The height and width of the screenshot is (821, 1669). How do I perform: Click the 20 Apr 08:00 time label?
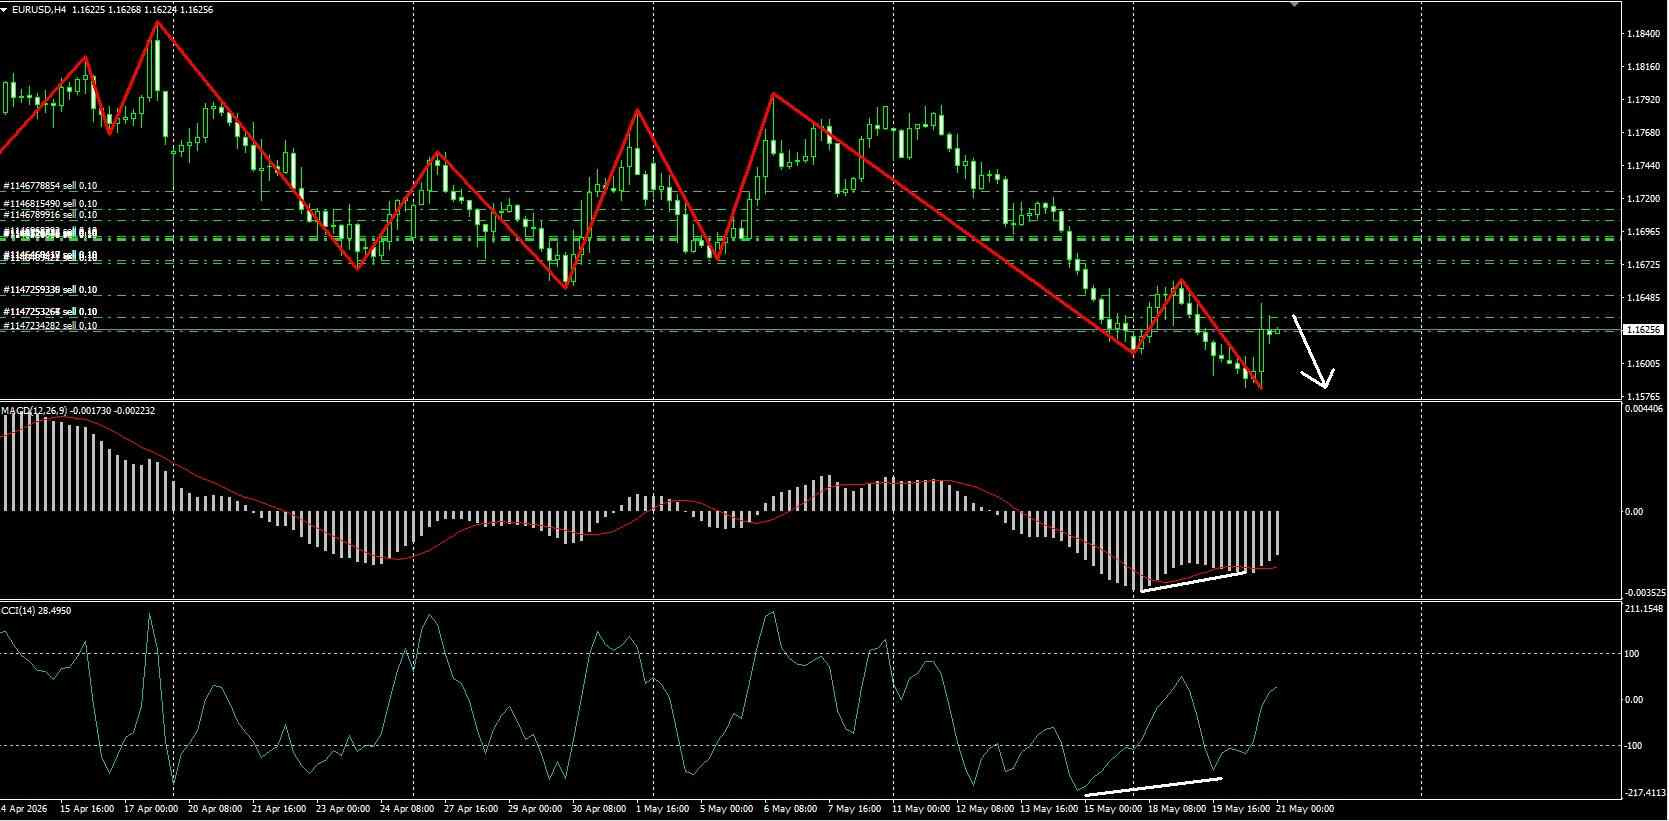pos(215,808)
